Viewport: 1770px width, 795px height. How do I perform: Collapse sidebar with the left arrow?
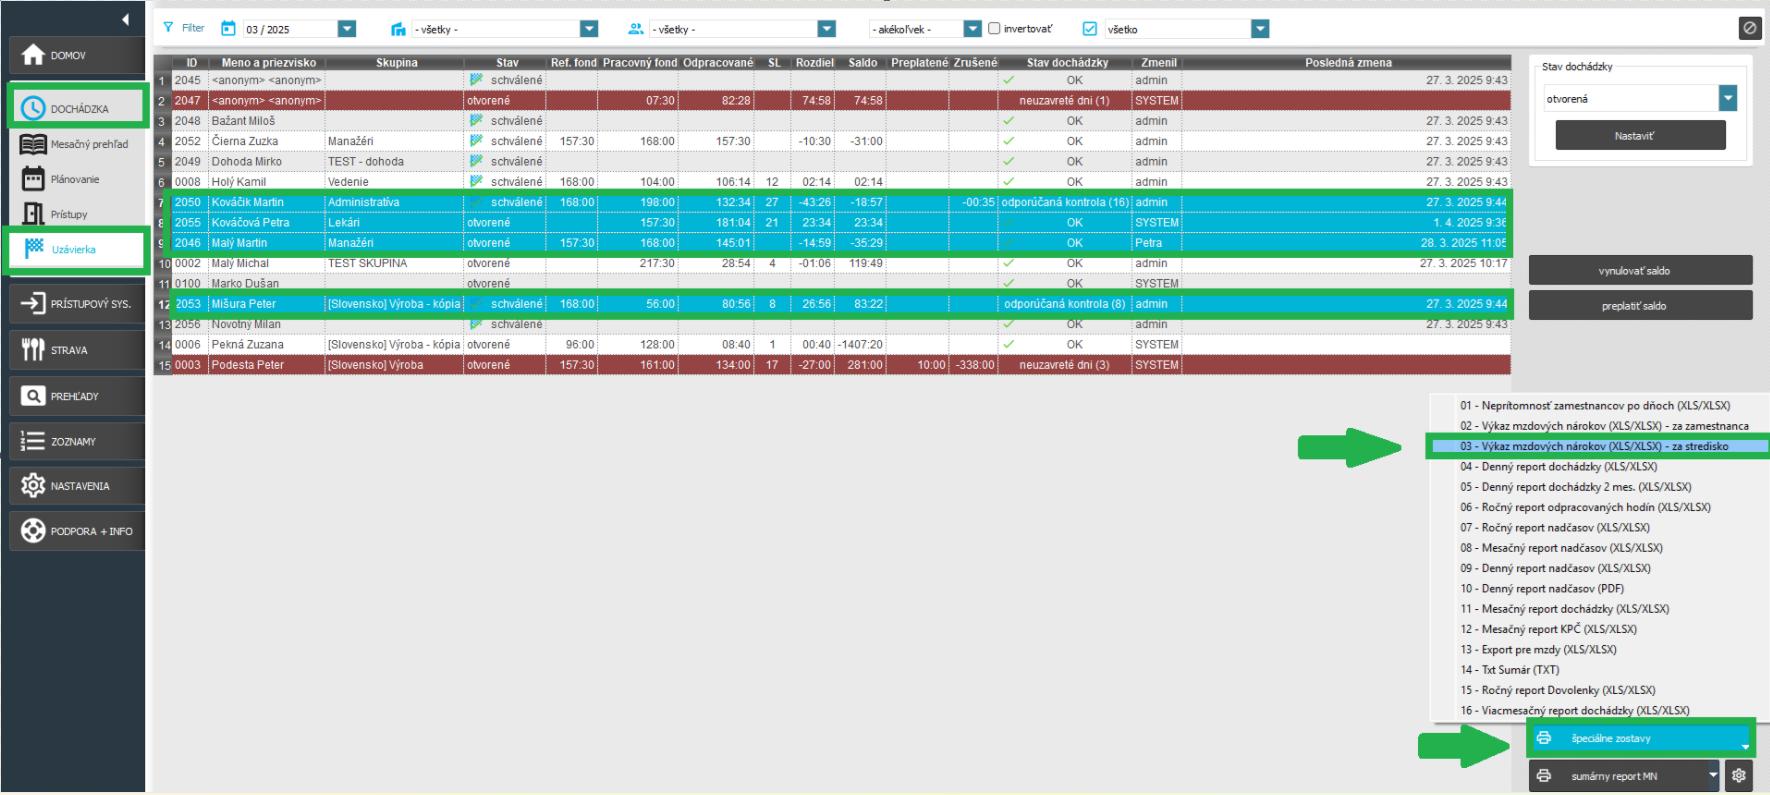(x=125, y=19)
